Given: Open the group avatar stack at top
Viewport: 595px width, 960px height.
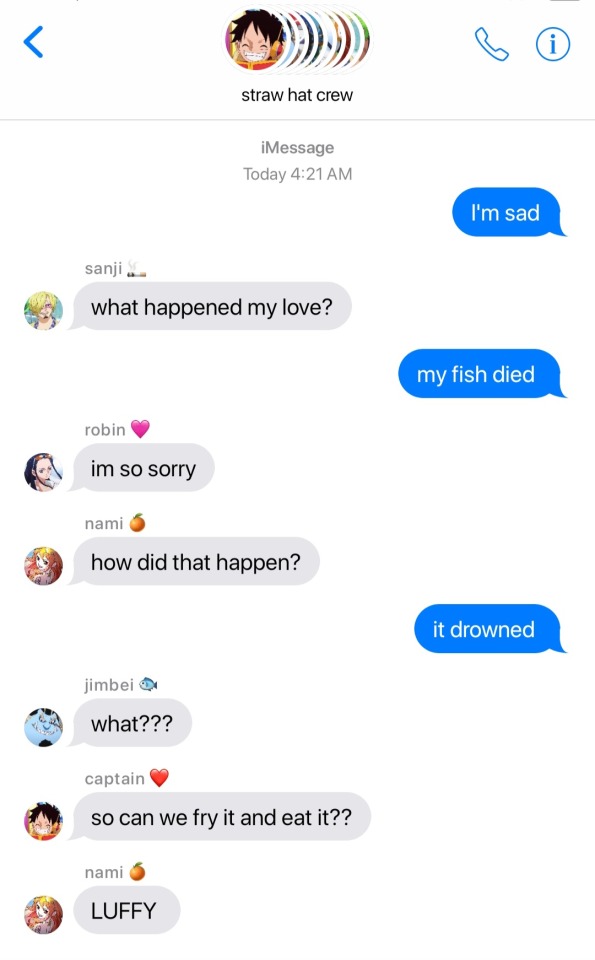Looking at the screenshot, I should pos(298,39).
